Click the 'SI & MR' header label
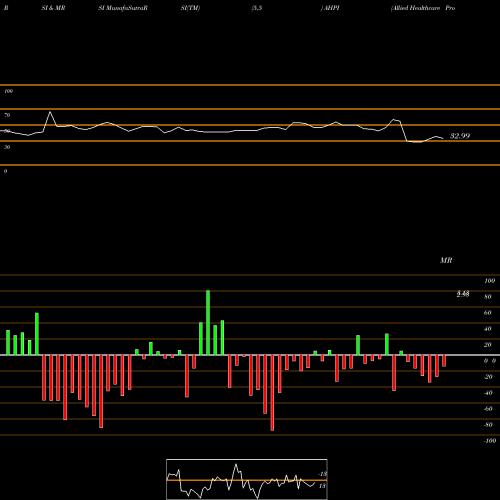Image resolution: width=500 pixels, height=500 pixels. click(x=53, y=8)
